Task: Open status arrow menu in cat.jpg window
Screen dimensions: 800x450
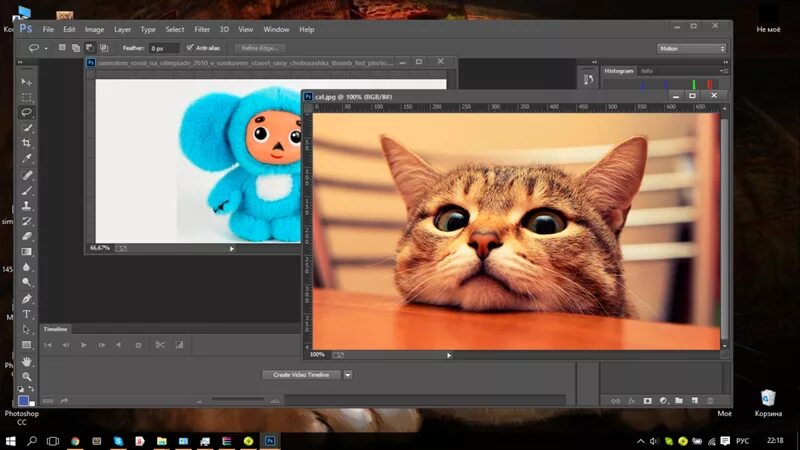Action: 449,355
